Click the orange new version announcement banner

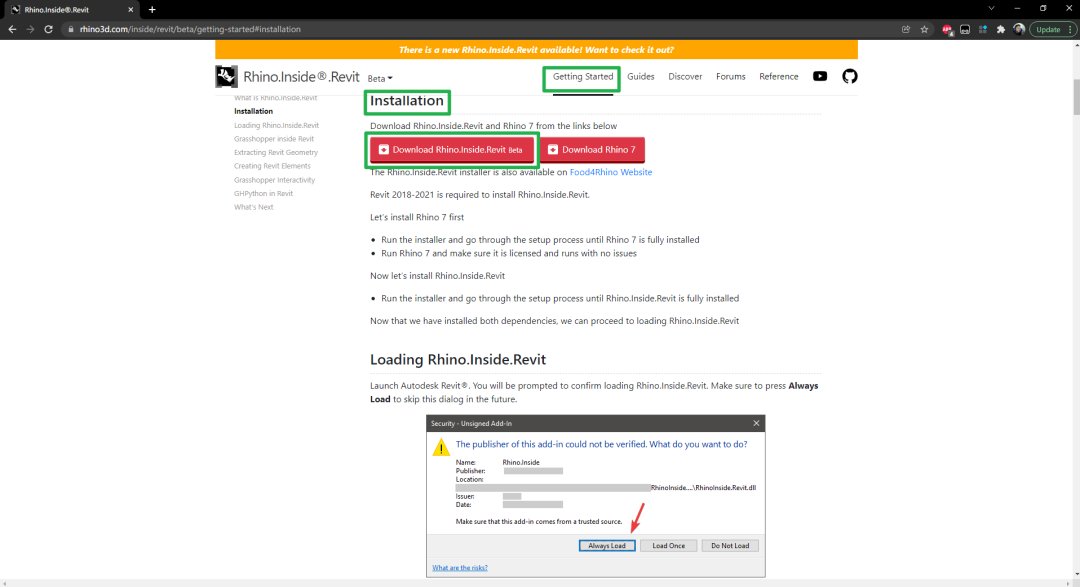536,50
